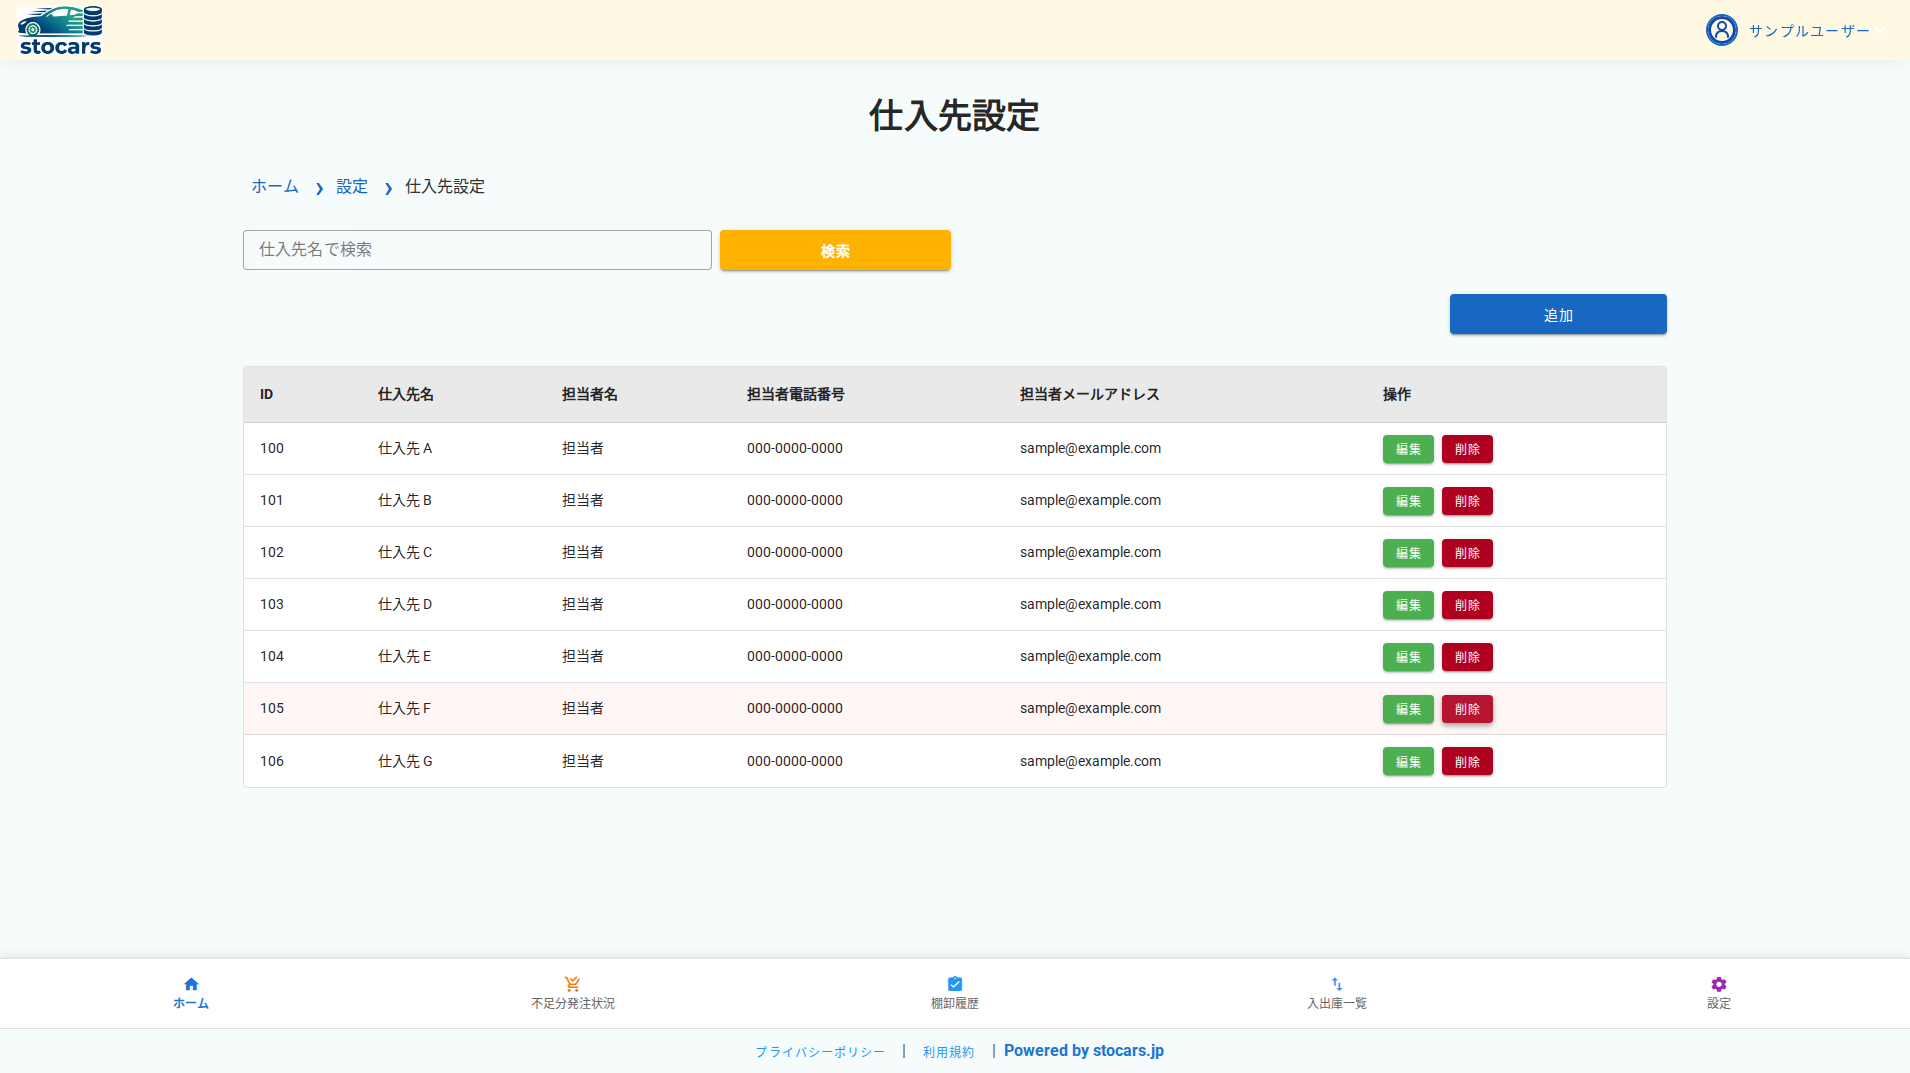Edit supplier 仕入先 D
This screenshot has width=1910, height=1073.
click(x=1408, y=605)
